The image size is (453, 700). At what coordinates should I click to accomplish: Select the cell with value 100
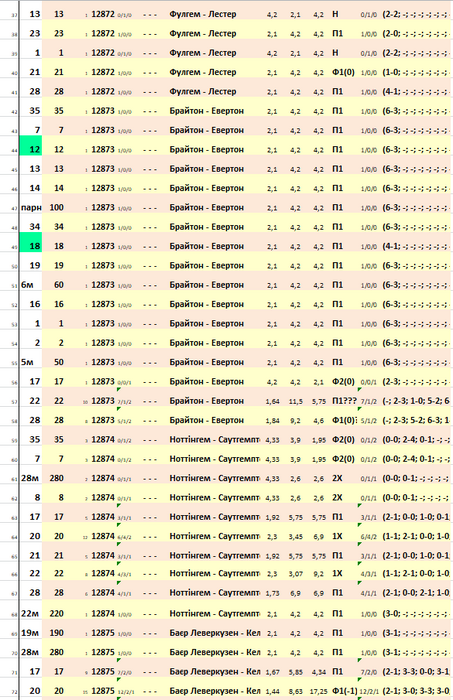tap(57, 208)
